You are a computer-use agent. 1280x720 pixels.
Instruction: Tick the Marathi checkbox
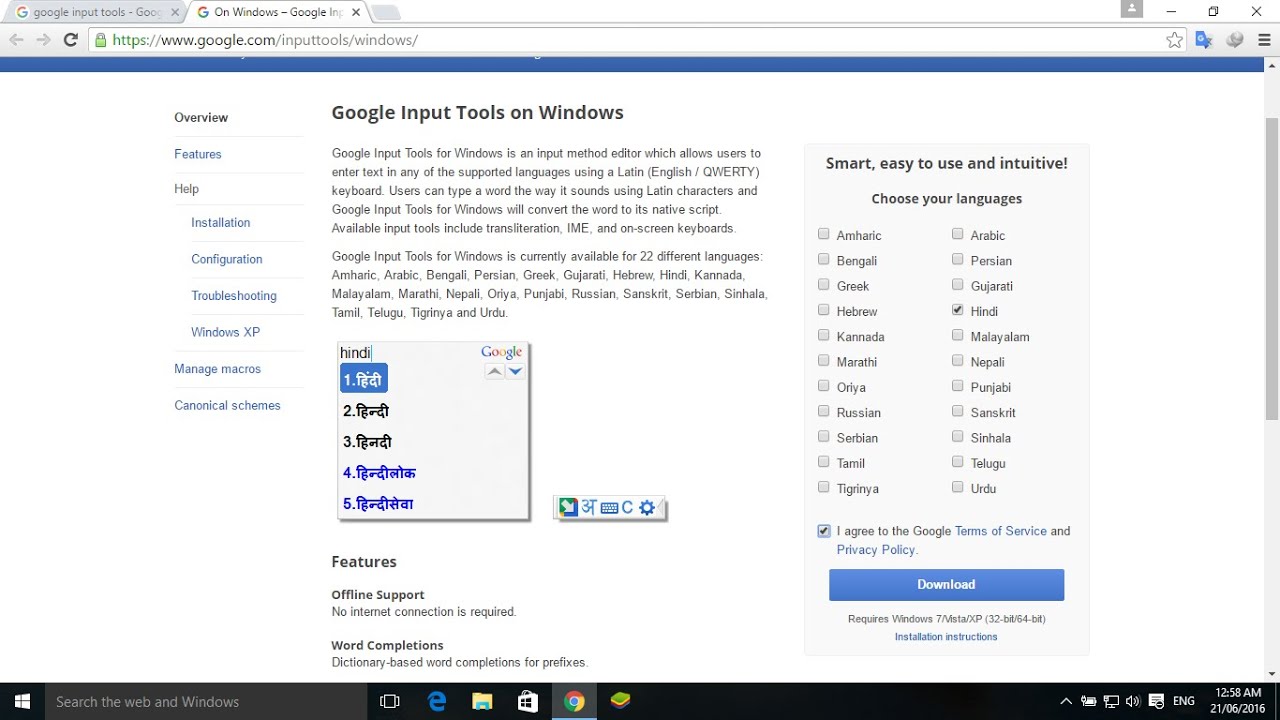(x=824, y=361)
